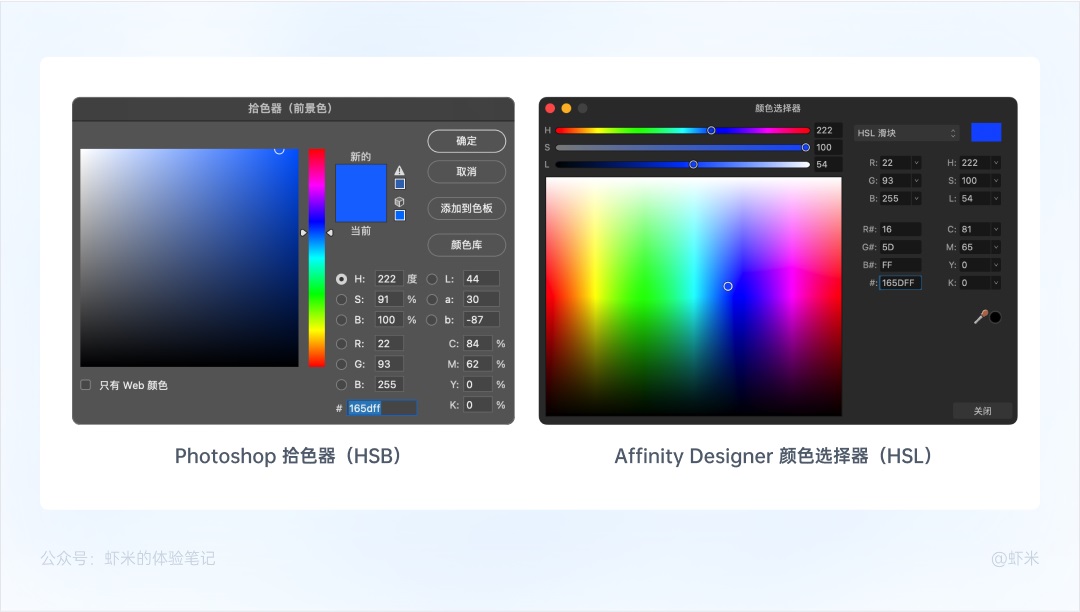The image size is (1080, 612).
Task: Click the yellow minimize dot on Affinity window
Action: 566,108
